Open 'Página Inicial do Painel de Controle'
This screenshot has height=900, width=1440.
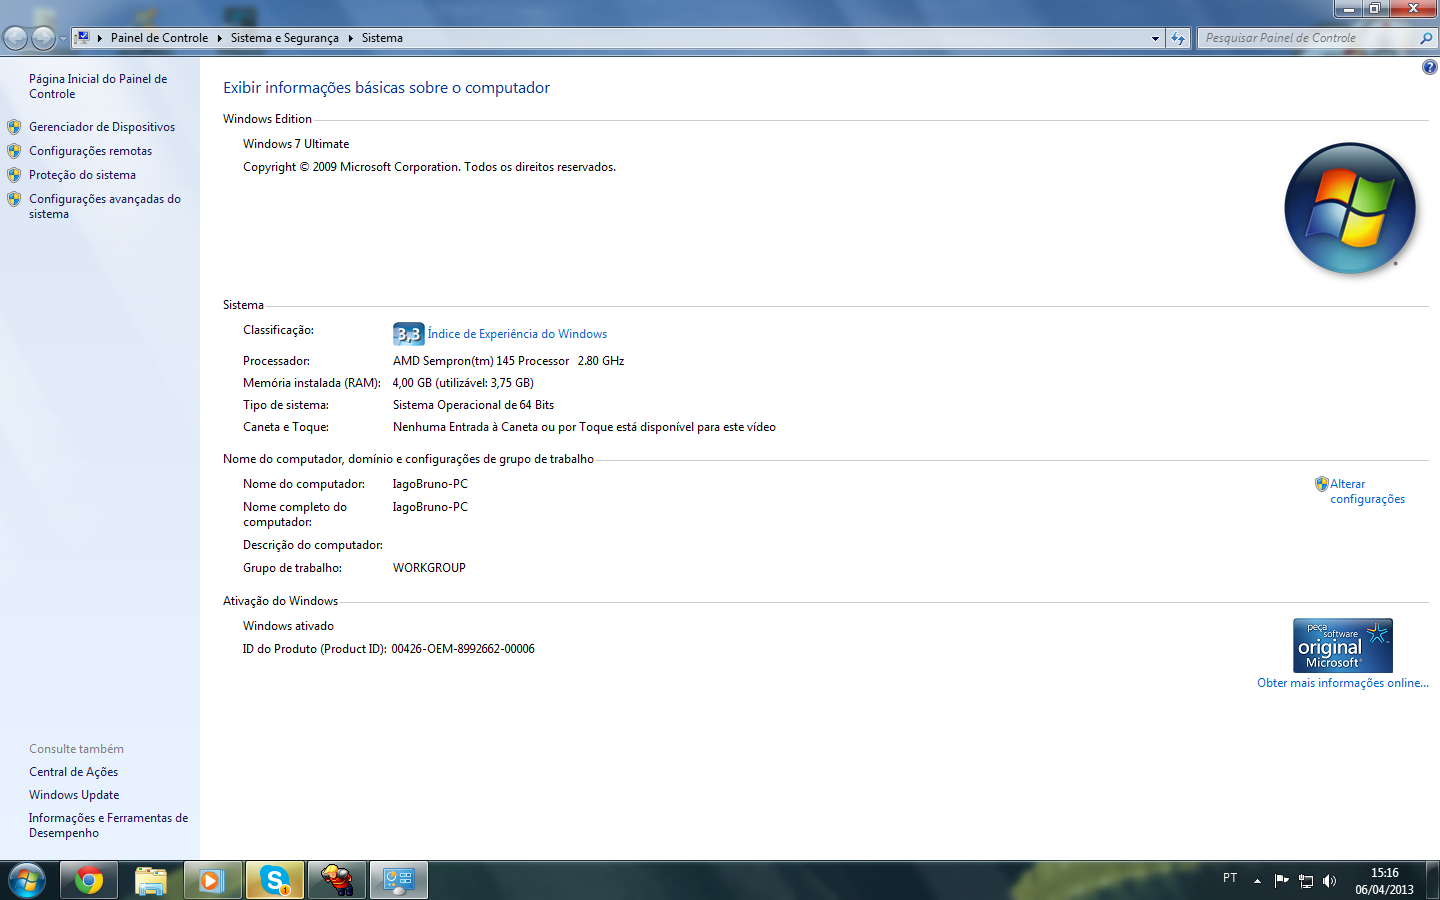(x=98, y=86)
